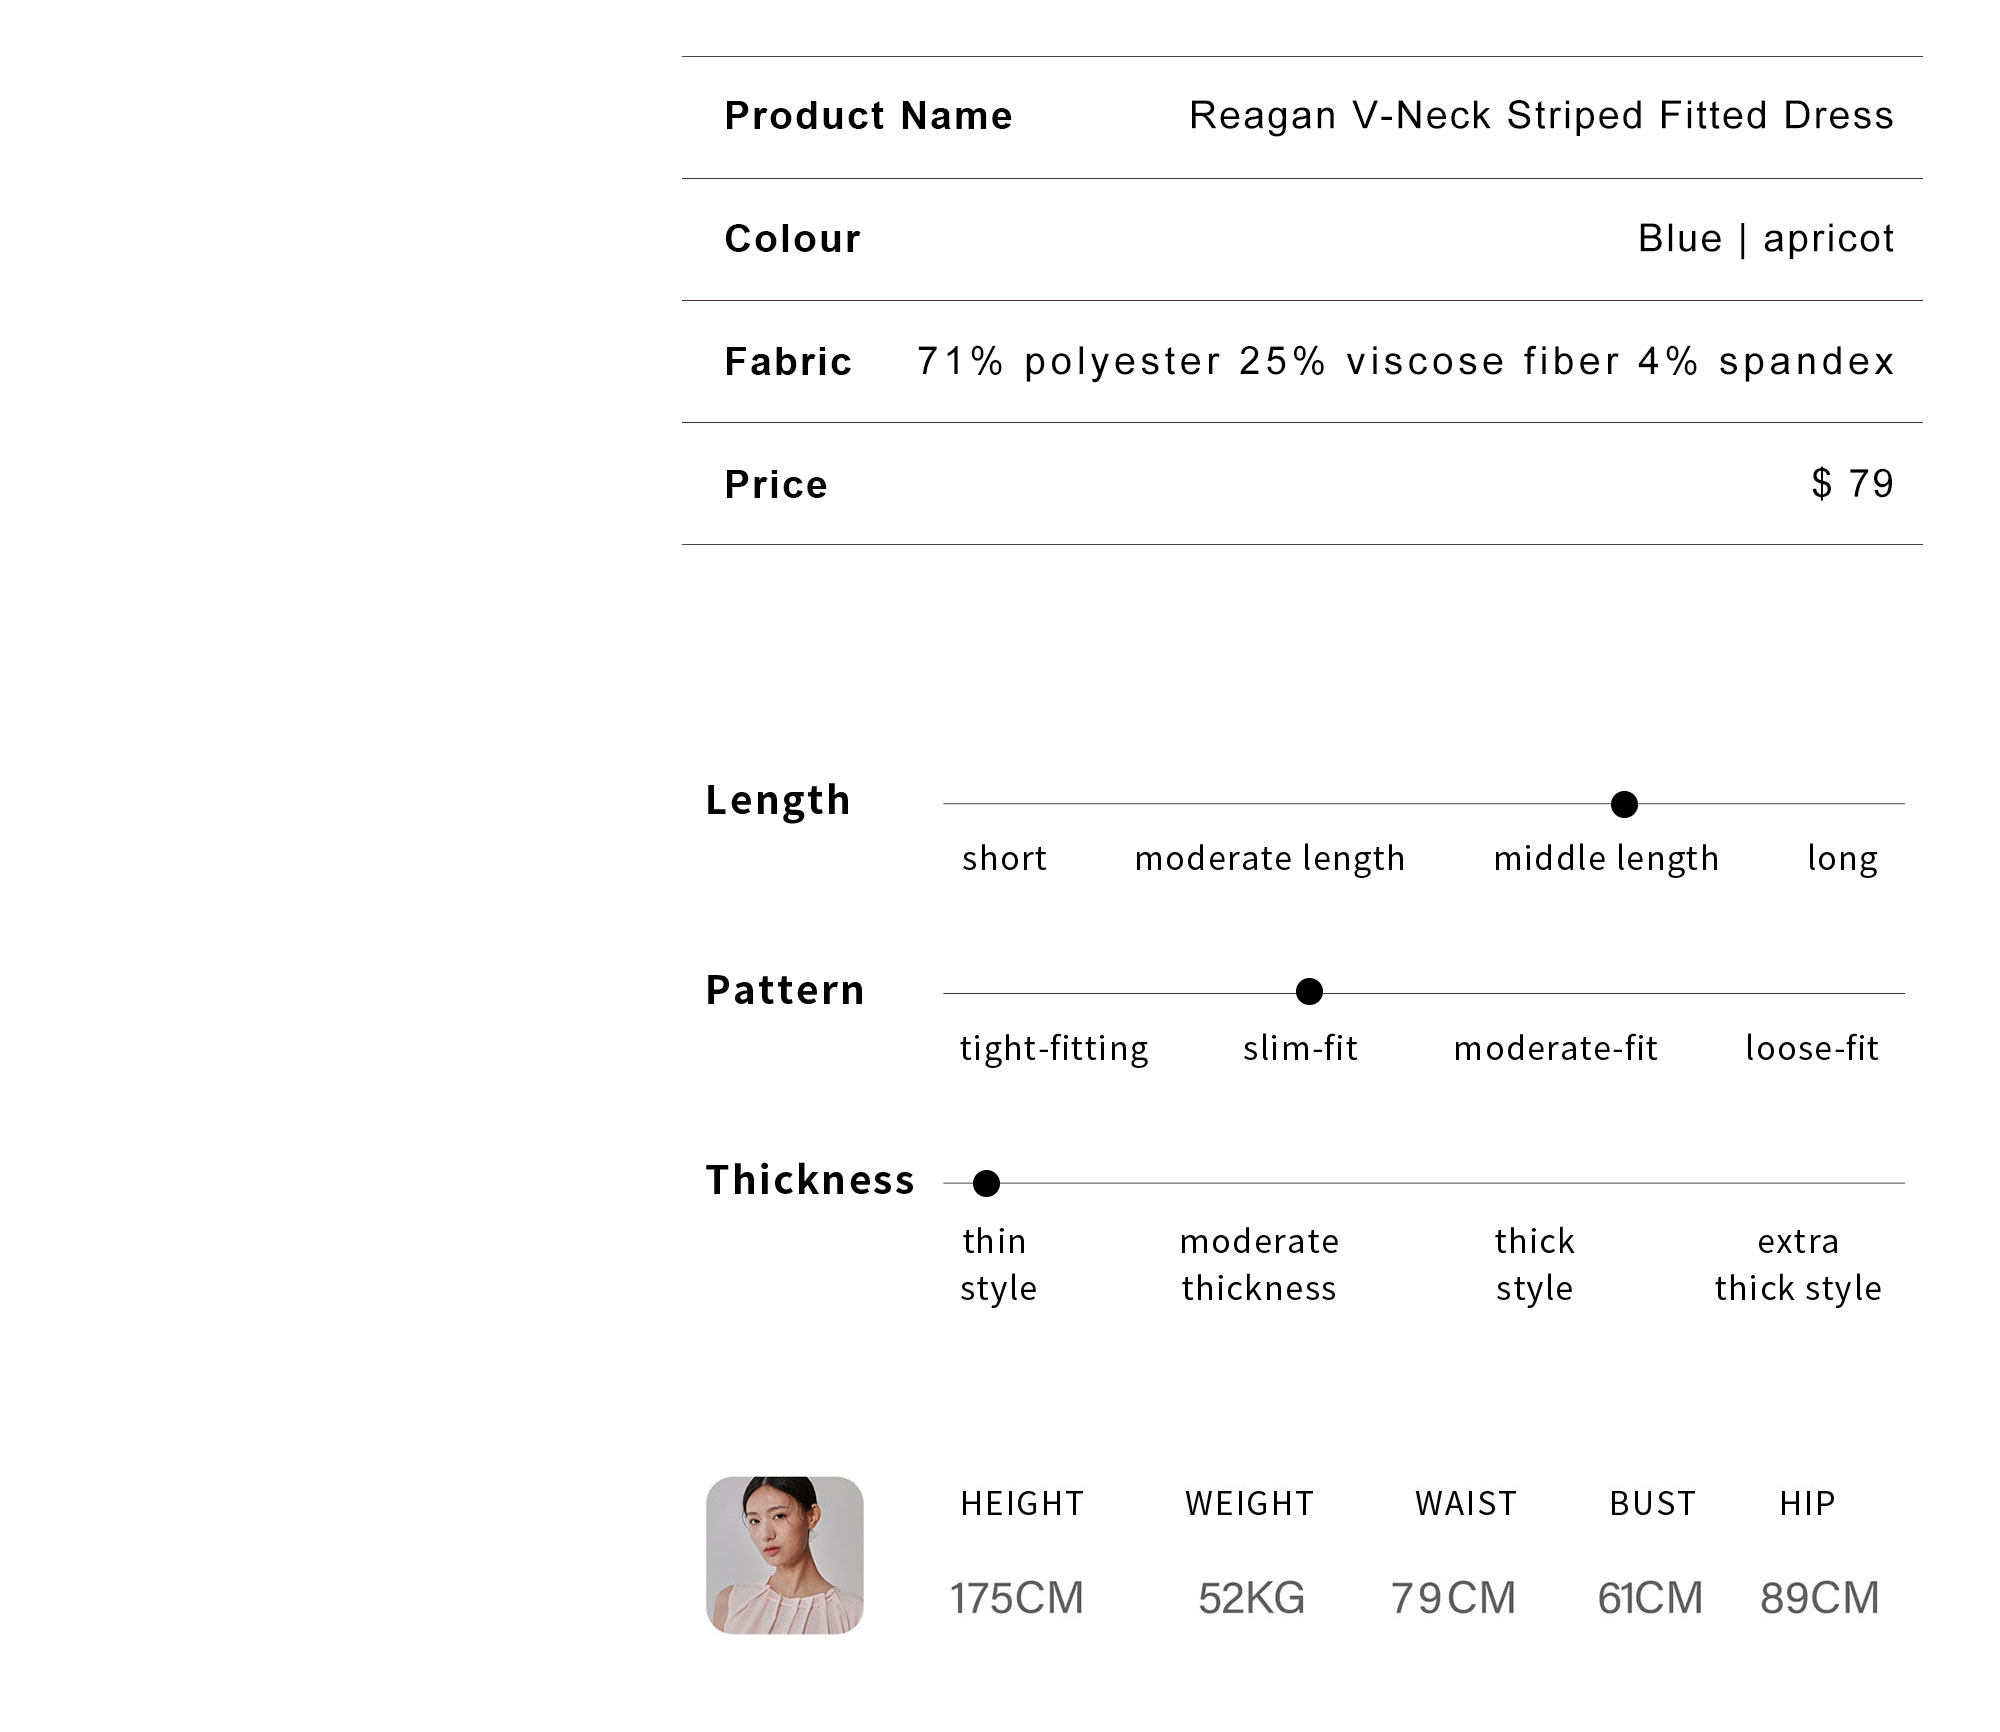The height and width of the screenshot is (1732, 2000).
Task: Click the Thickness slider dot at thin style
Action: (x=986, y=1183)
